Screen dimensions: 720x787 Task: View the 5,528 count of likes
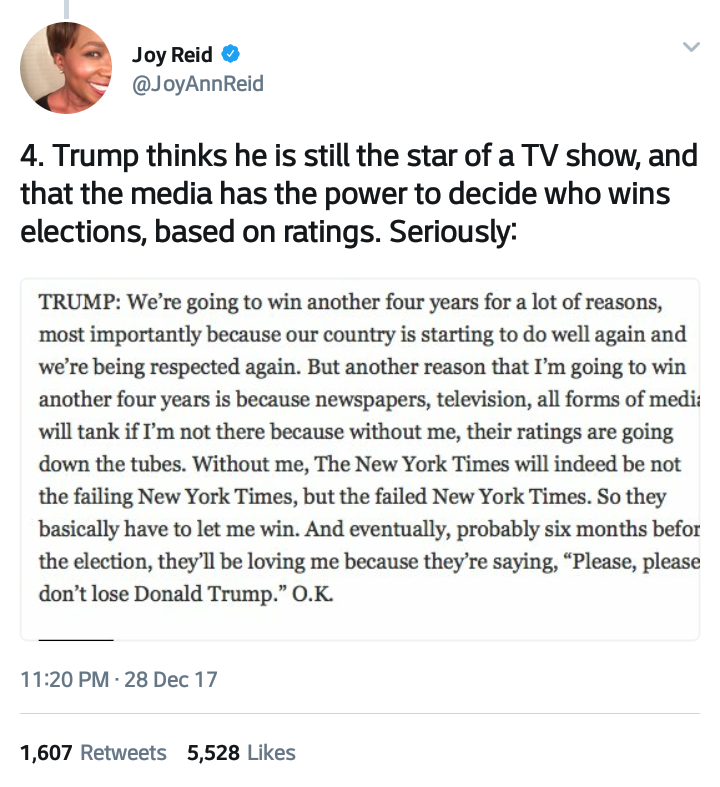coord(213,752)
